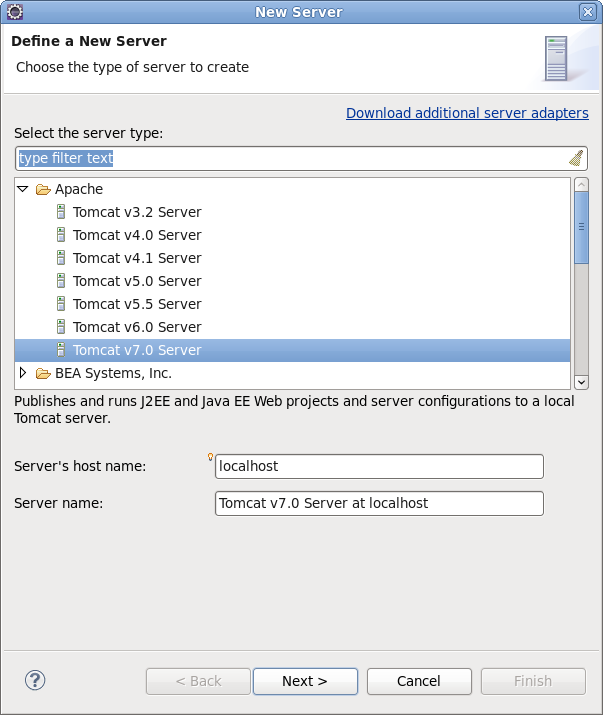603x715 pixels.
Task: Click the server list scrollbar thumb
Action: click(581, 227)
